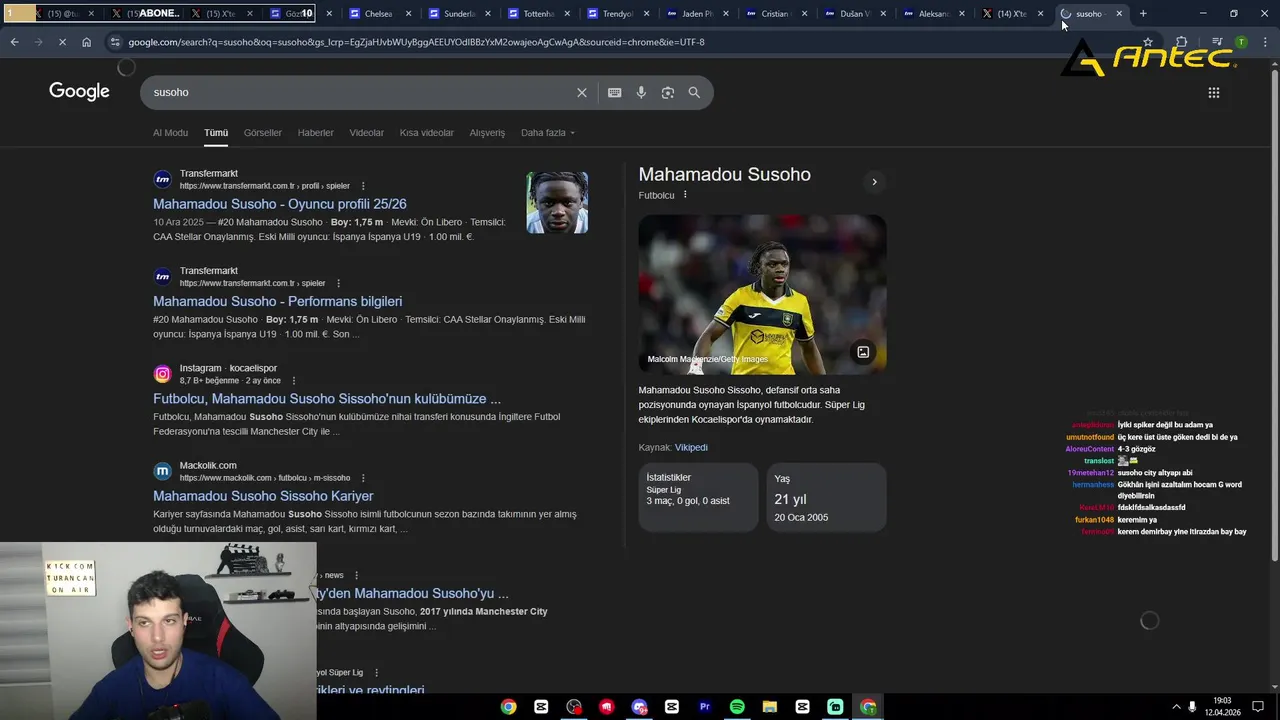Click the Susoho face thumbnail in first result

(557, 202)
